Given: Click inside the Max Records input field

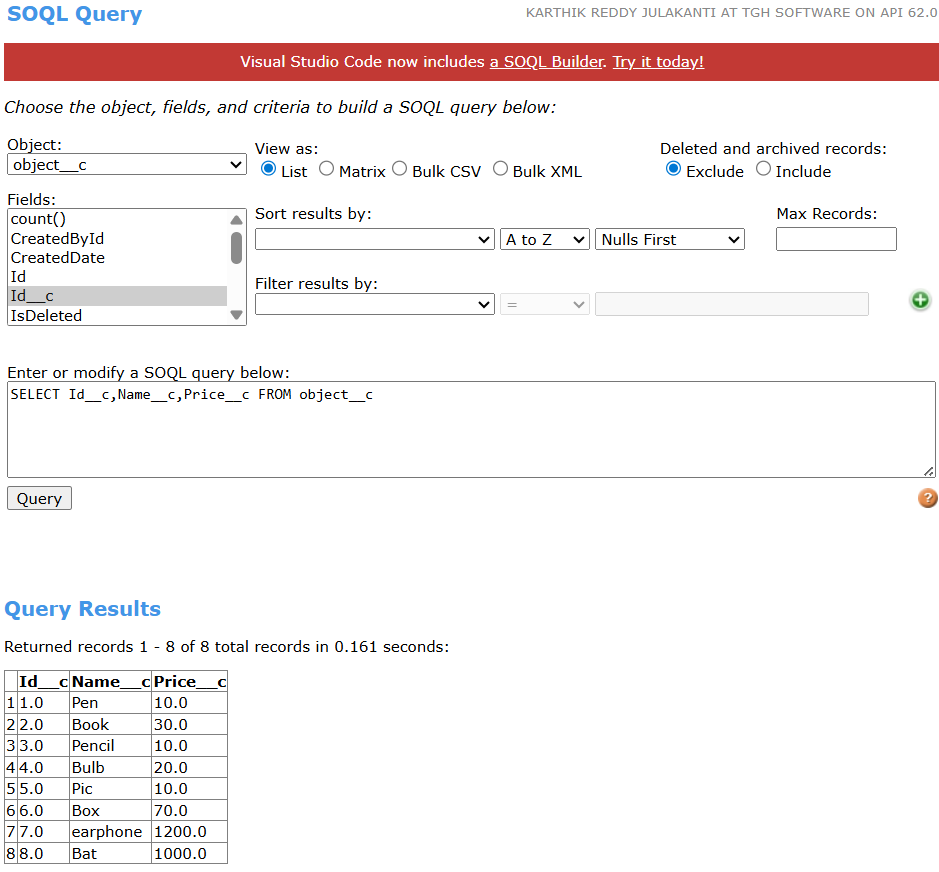Looking at the screenshot, I should (x=836, y=239).
